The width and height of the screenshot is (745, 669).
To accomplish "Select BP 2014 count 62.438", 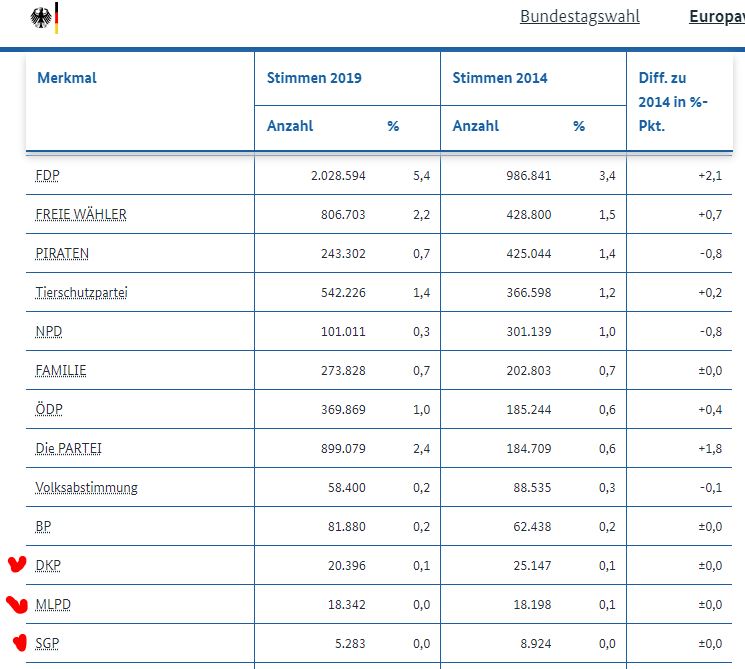I will (533, 527).
